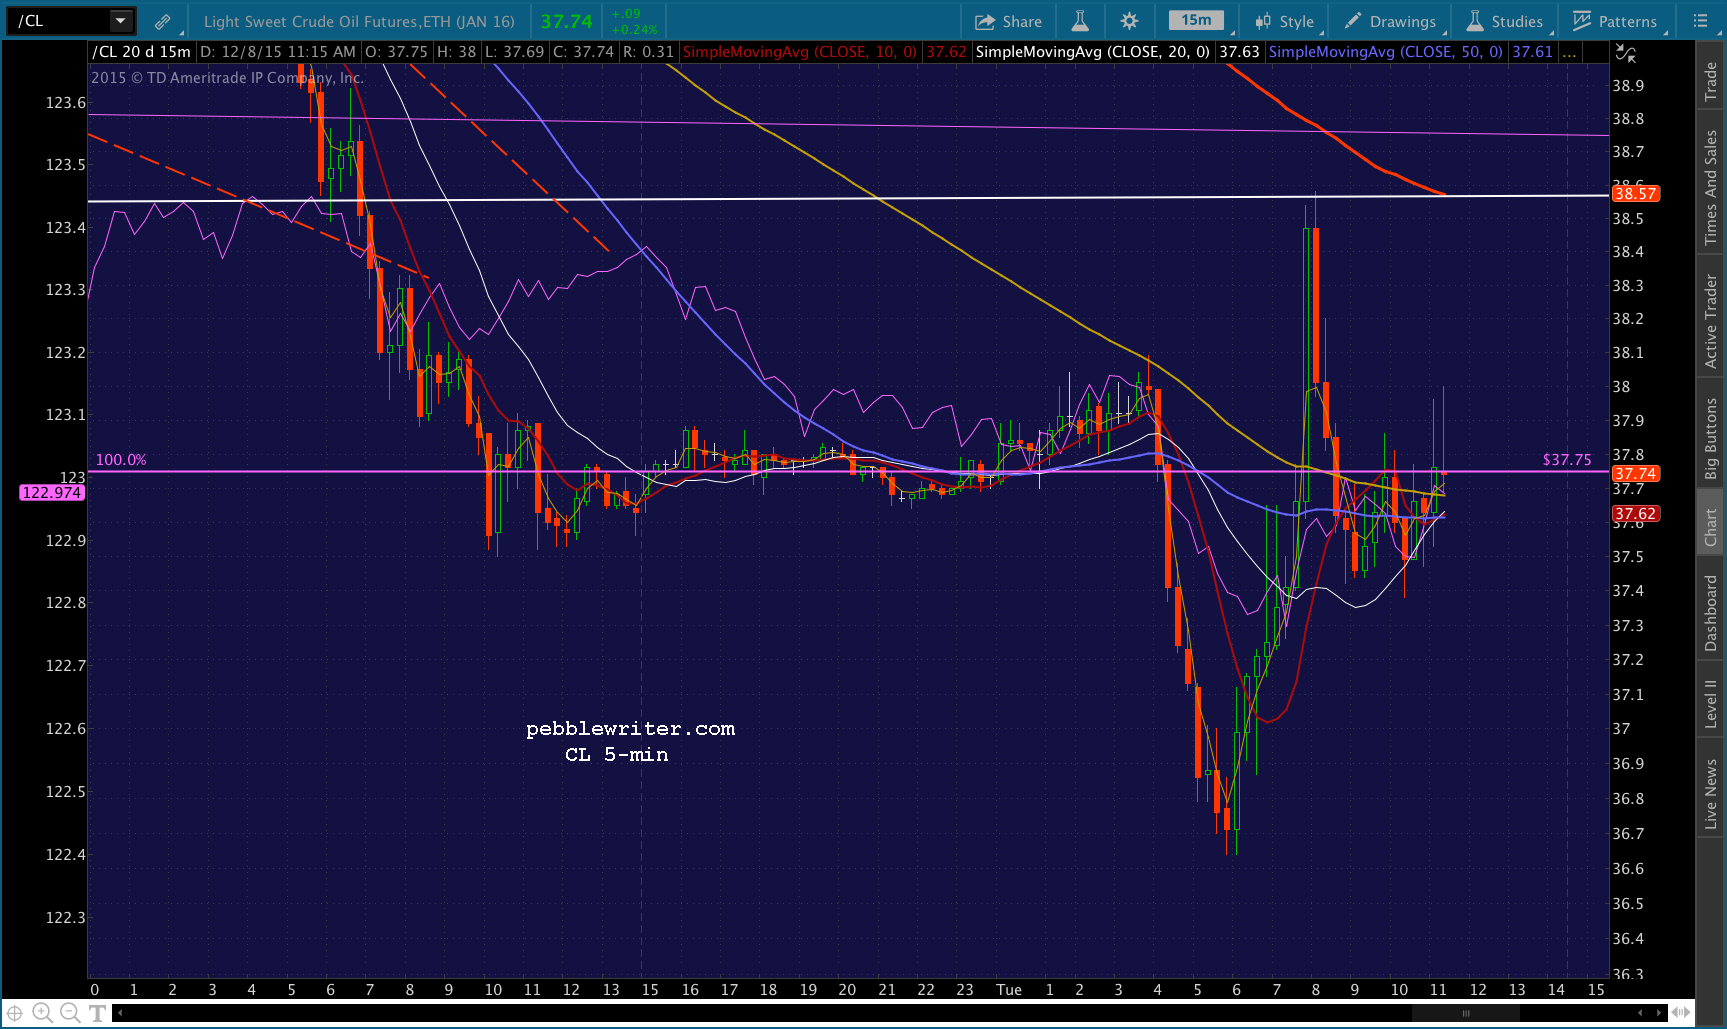Click the zoom in magnifier icon
Screen dimensions: 1727x1029
tap(42, 1013)
